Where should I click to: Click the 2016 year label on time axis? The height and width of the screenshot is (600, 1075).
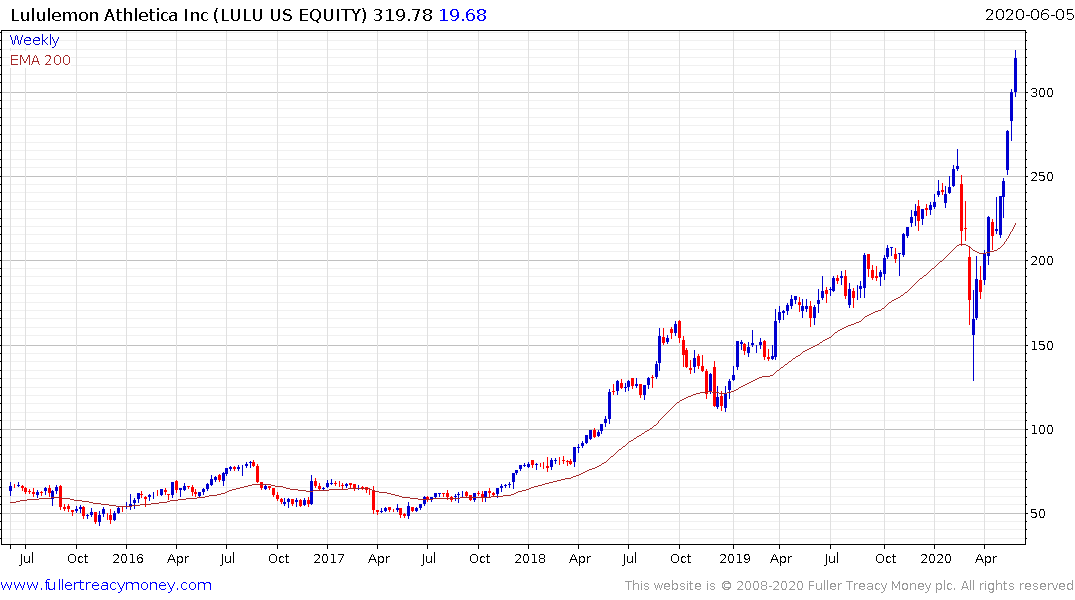point(128,559)
